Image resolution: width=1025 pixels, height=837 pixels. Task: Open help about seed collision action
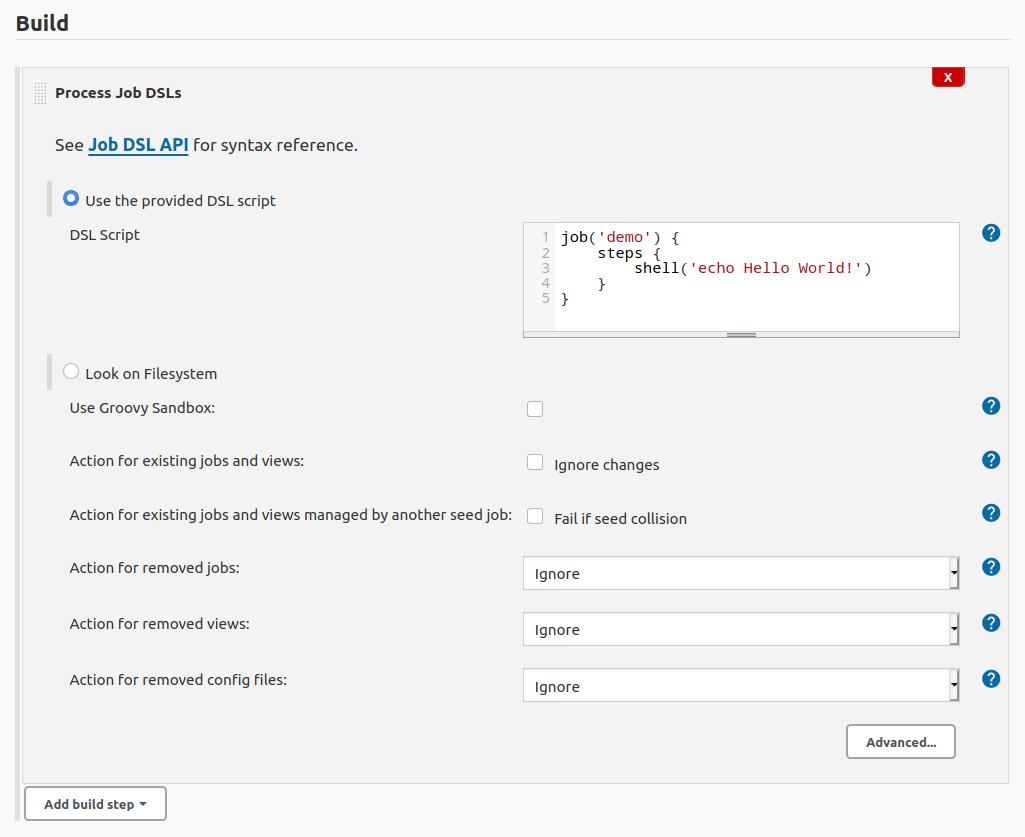(x=990, y=513)
